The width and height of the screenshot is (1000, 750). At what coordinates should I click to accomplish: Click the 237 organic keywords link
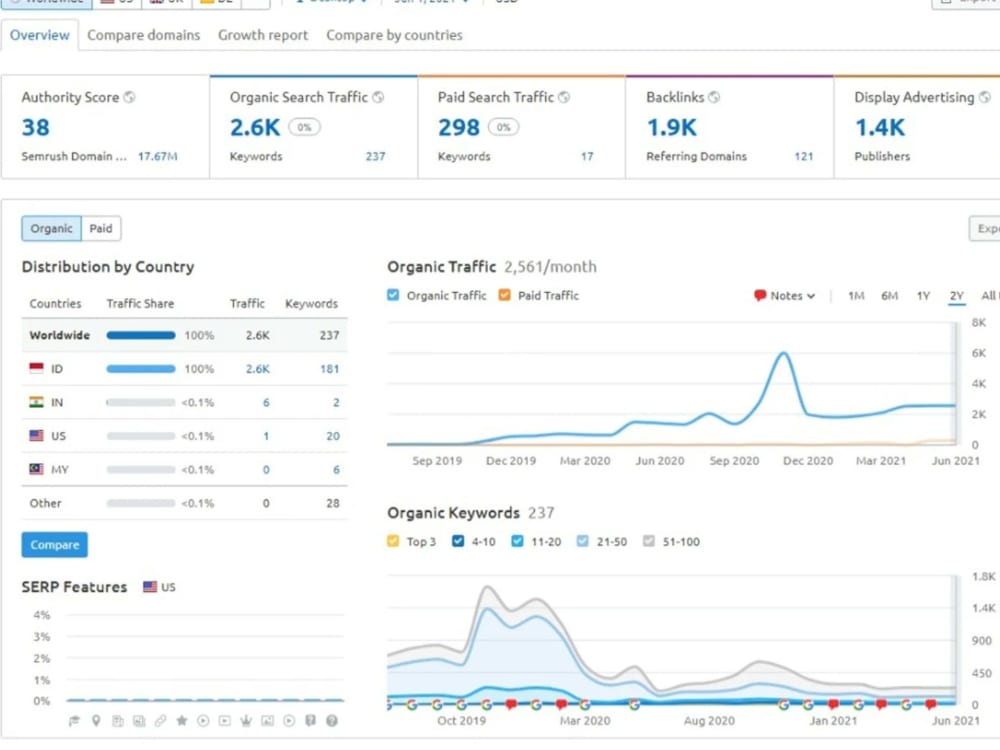coord(376,156)
